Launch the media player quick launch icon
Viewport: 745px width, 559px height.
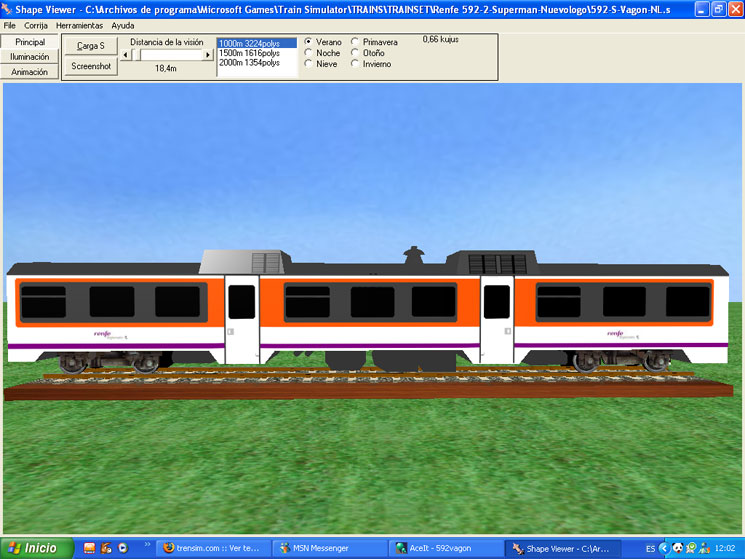point(123,548)
